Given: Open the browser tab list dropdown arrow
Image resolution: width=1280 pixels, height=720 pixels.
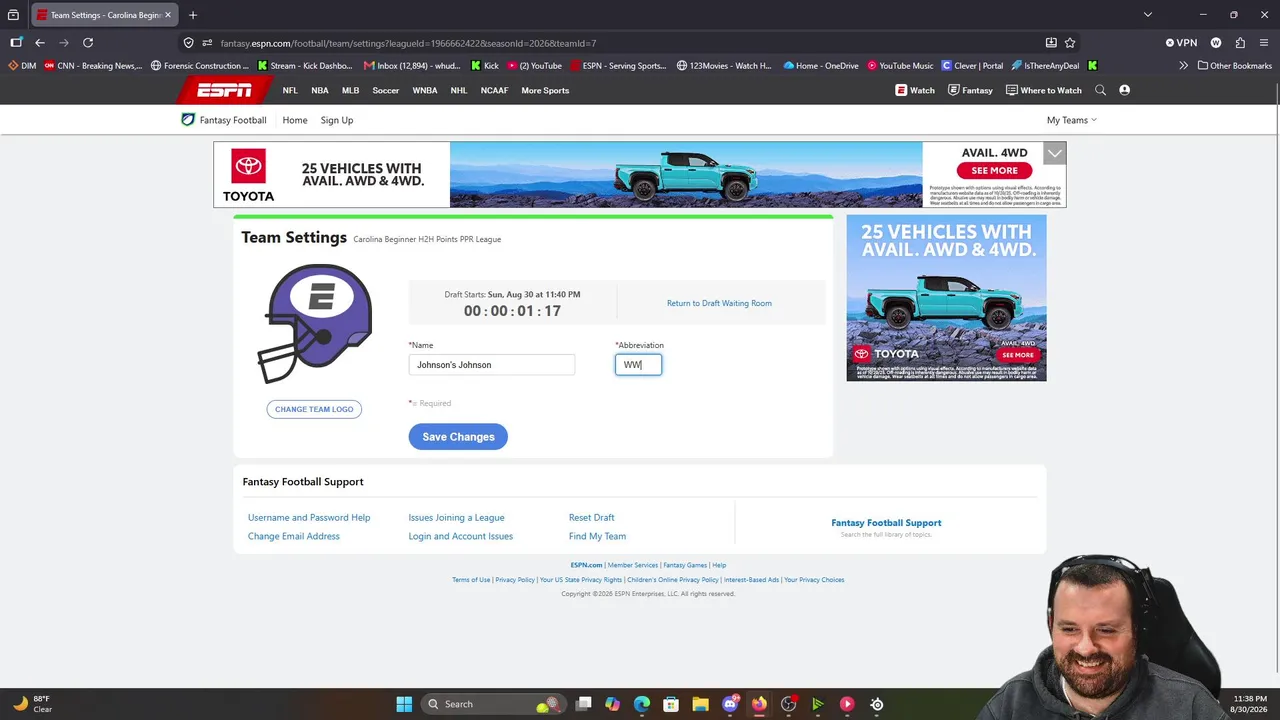Looking at the screenshot, I should tap(1148, 15).
